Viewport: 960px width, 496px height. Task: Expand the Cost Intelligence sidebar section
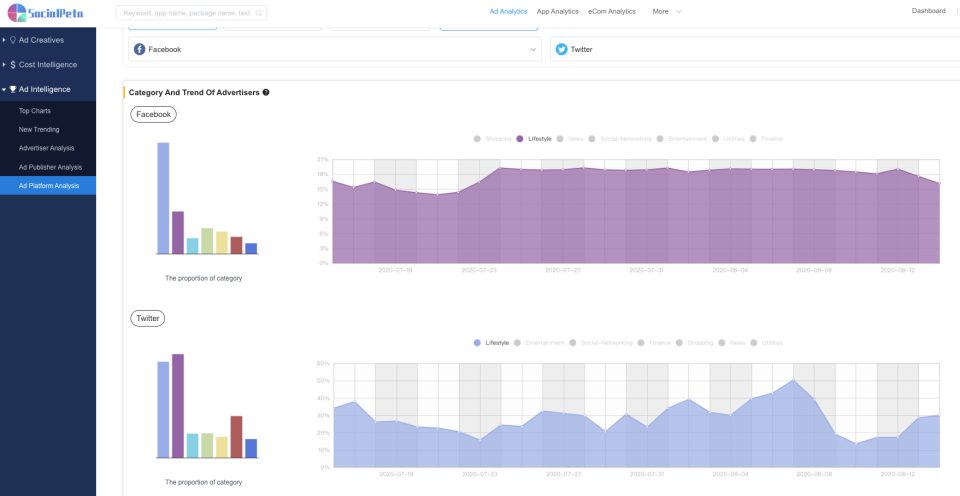(48, 64)
